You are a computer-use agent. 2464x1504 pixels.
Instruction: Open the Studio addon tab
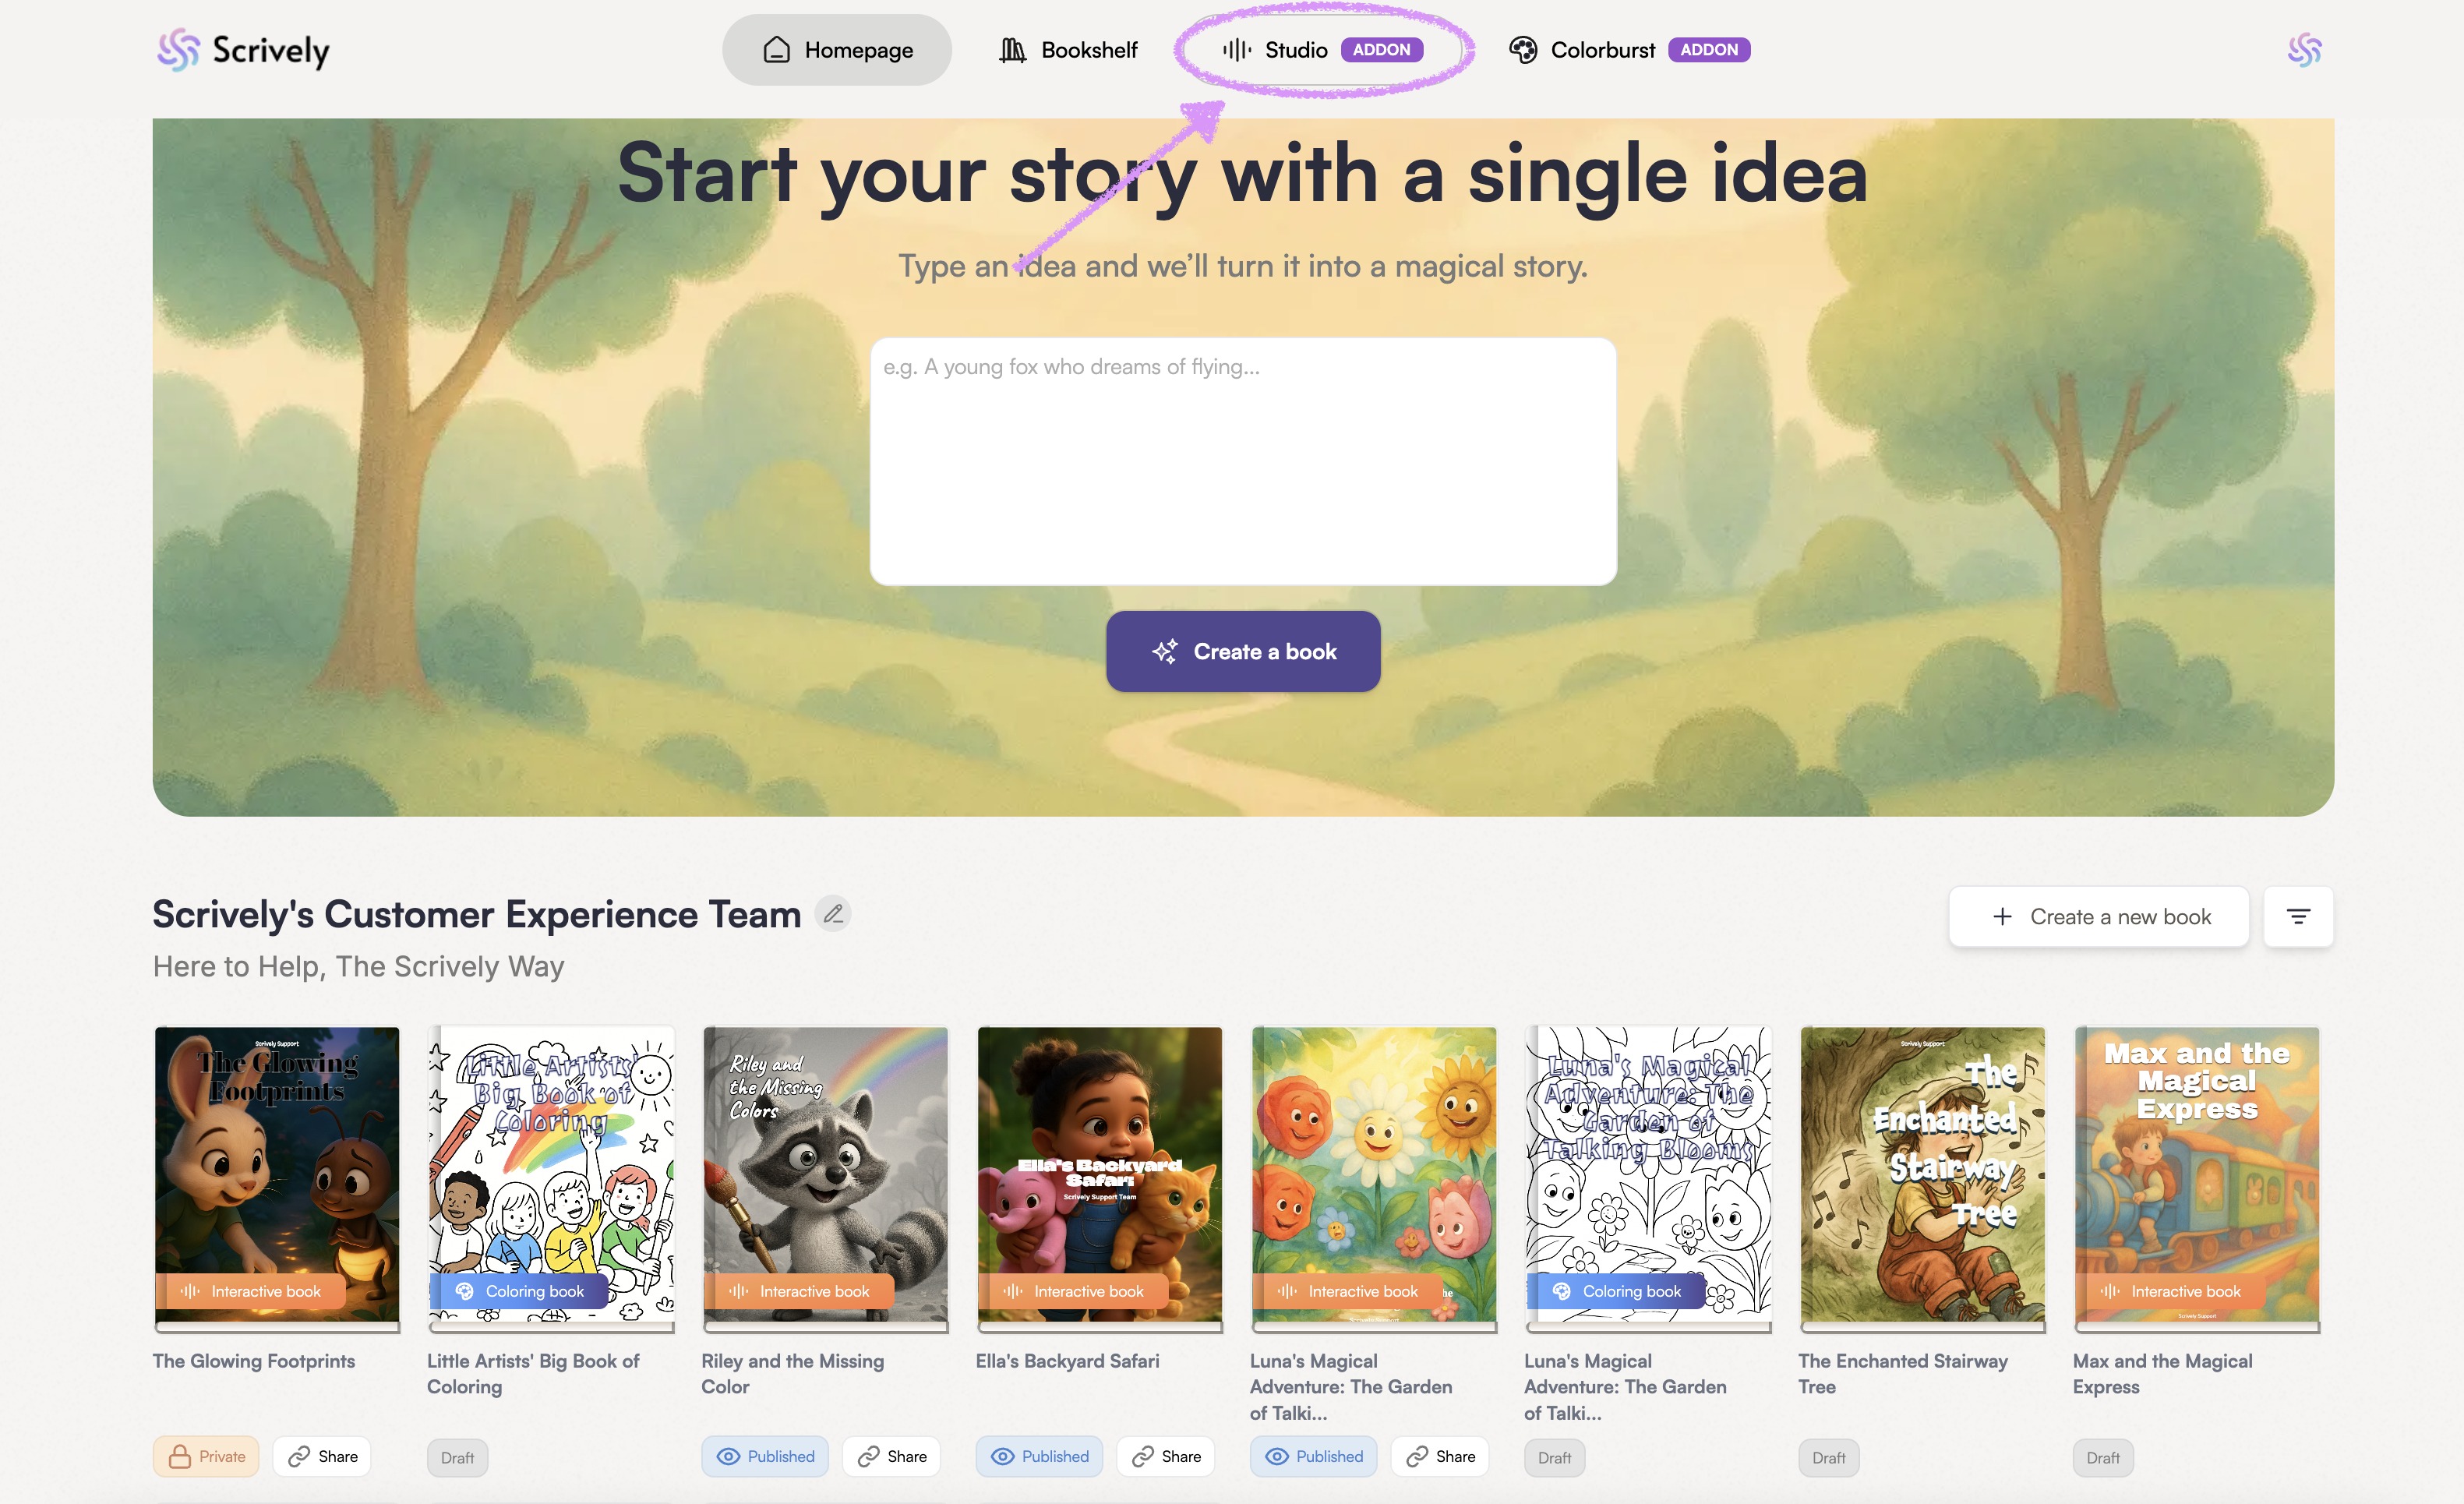click(1322, 50)
